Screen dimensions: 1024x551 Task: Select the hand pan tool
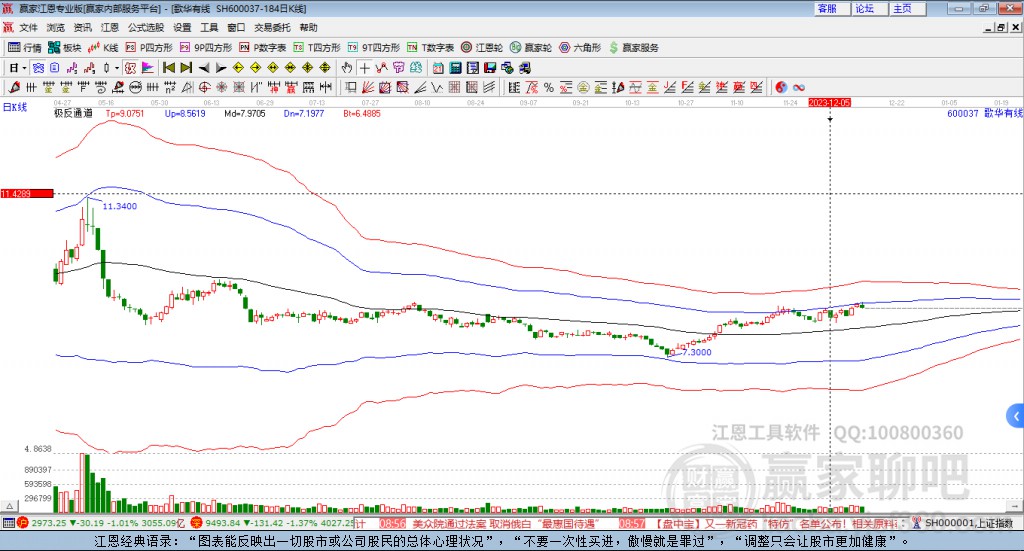click(x=347, y=68)
